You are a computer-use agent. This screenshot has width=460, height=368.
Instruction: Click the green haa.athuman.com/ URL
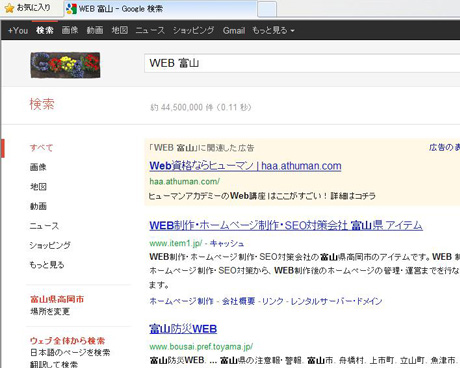point(184,182)
